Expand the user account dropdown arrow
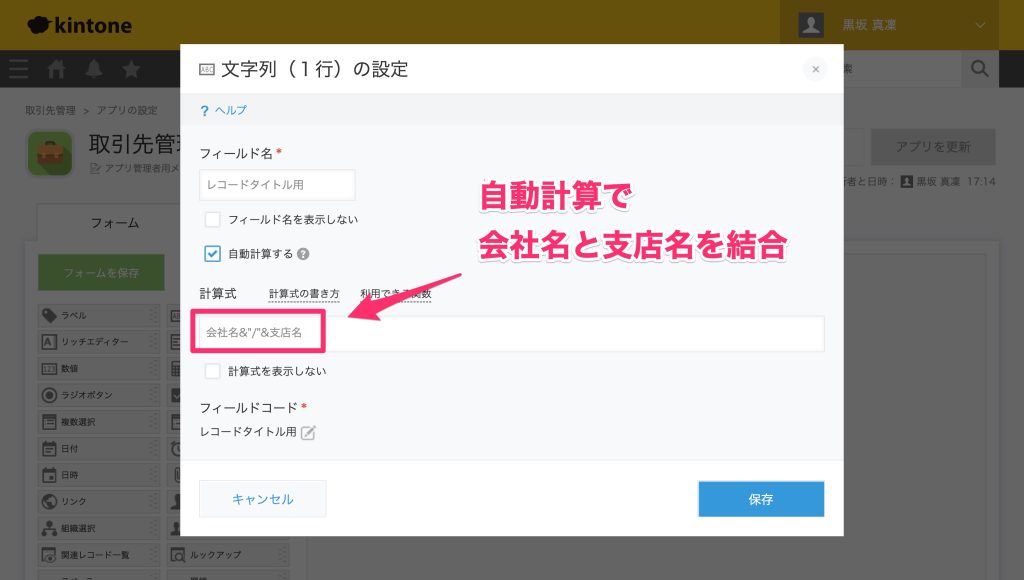1024x580 pixels. tap(980, 25)
